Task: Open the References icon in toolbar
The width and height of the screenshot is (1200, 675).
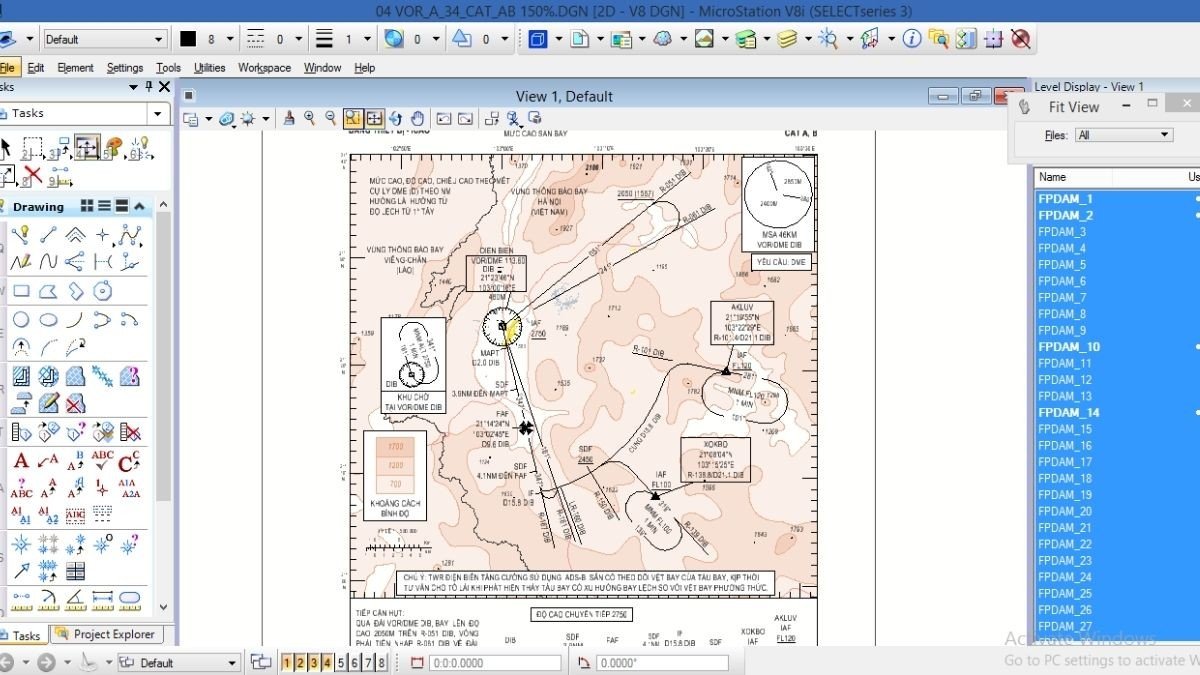Action: (x=621, y=39)
